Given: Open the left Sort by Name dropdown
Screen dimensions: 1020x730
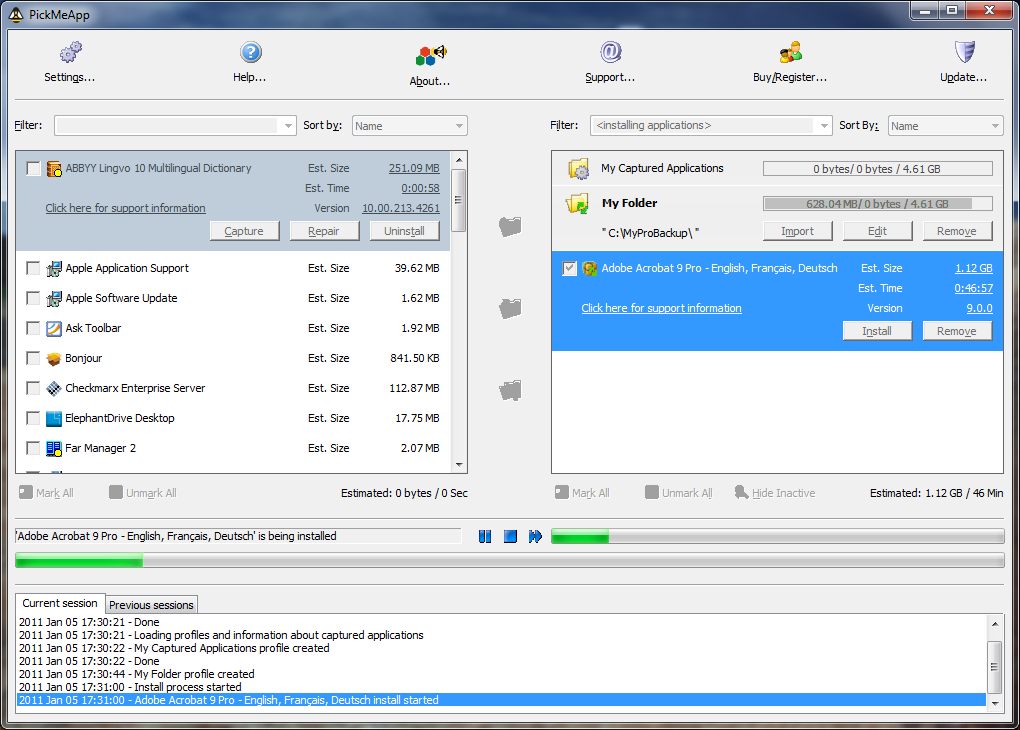Looking at the screenshot, I should pyautogui.click(x=410, y=126).
